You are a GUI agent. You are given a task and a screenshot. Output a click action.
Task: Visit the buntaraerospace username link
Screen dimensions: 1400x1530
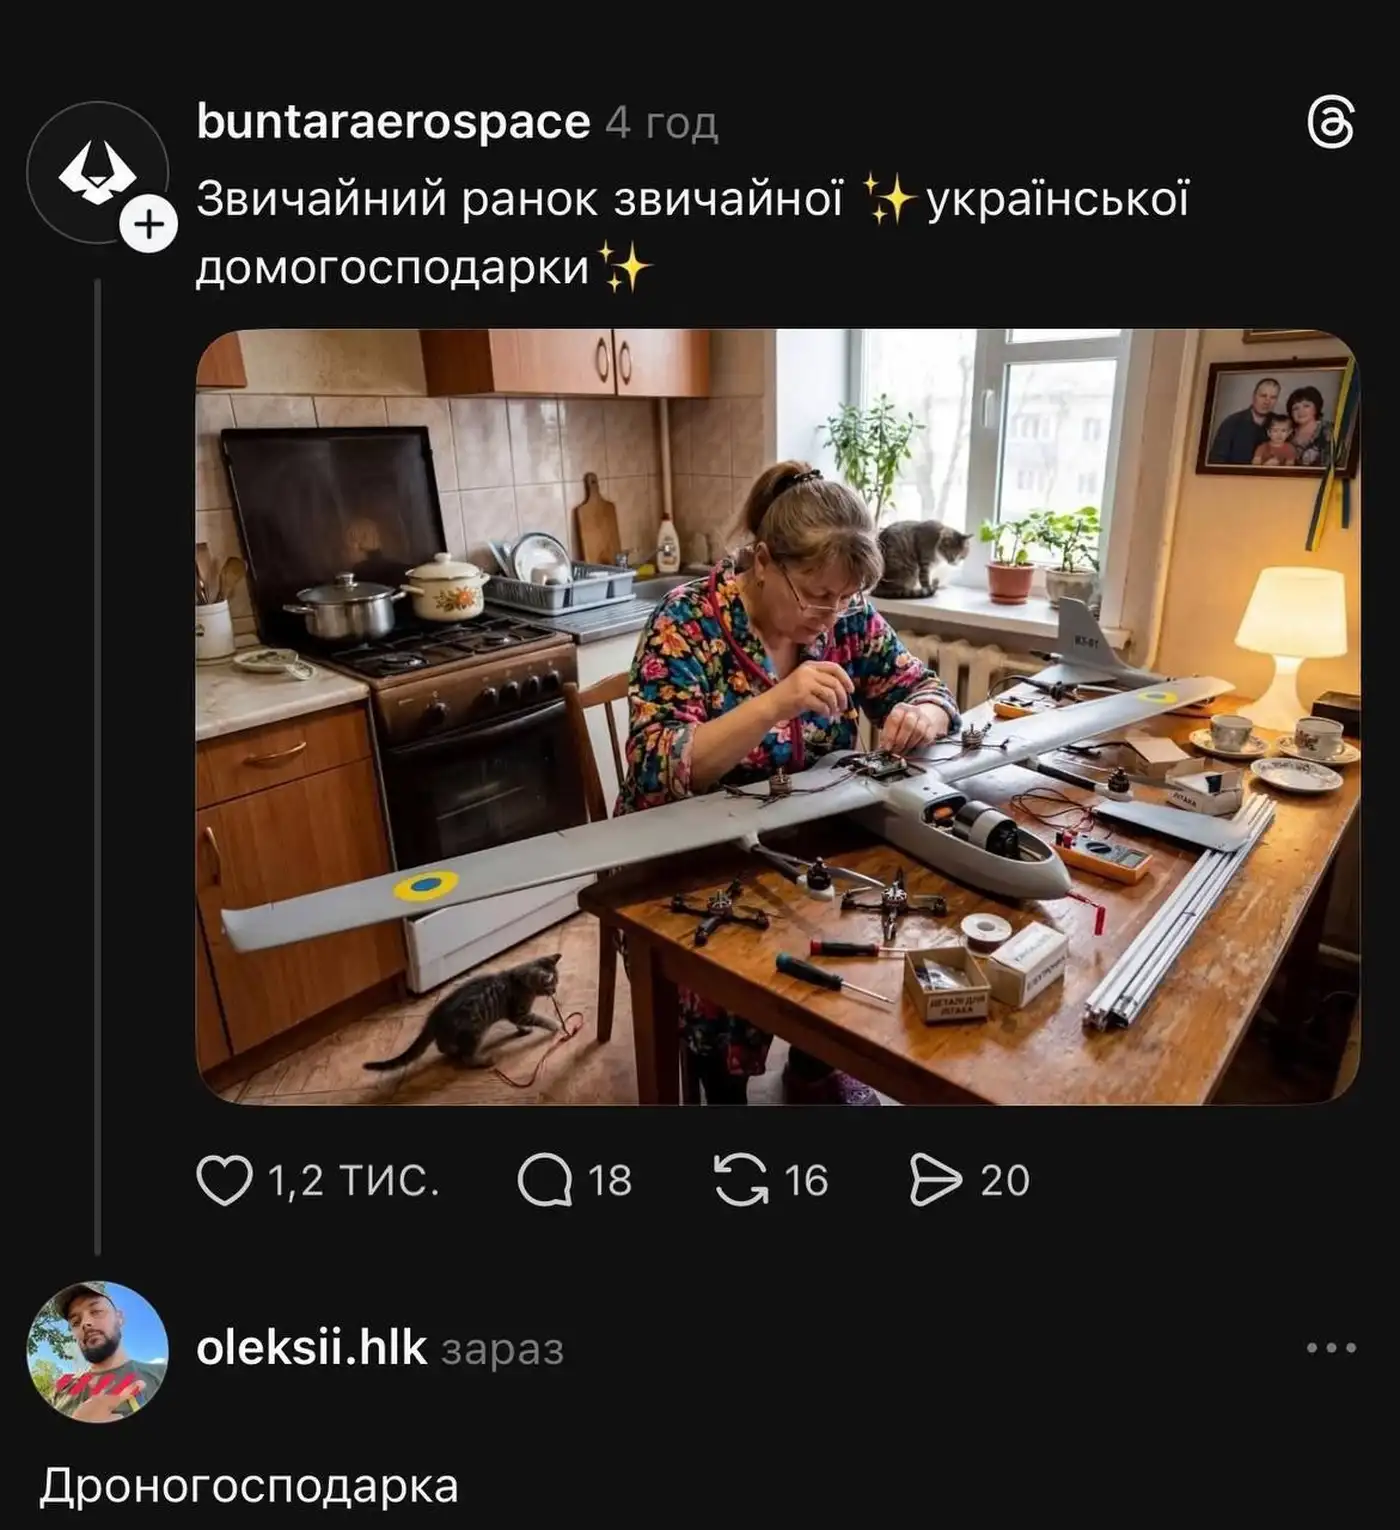pyautogui.click(x=393, y=122)
